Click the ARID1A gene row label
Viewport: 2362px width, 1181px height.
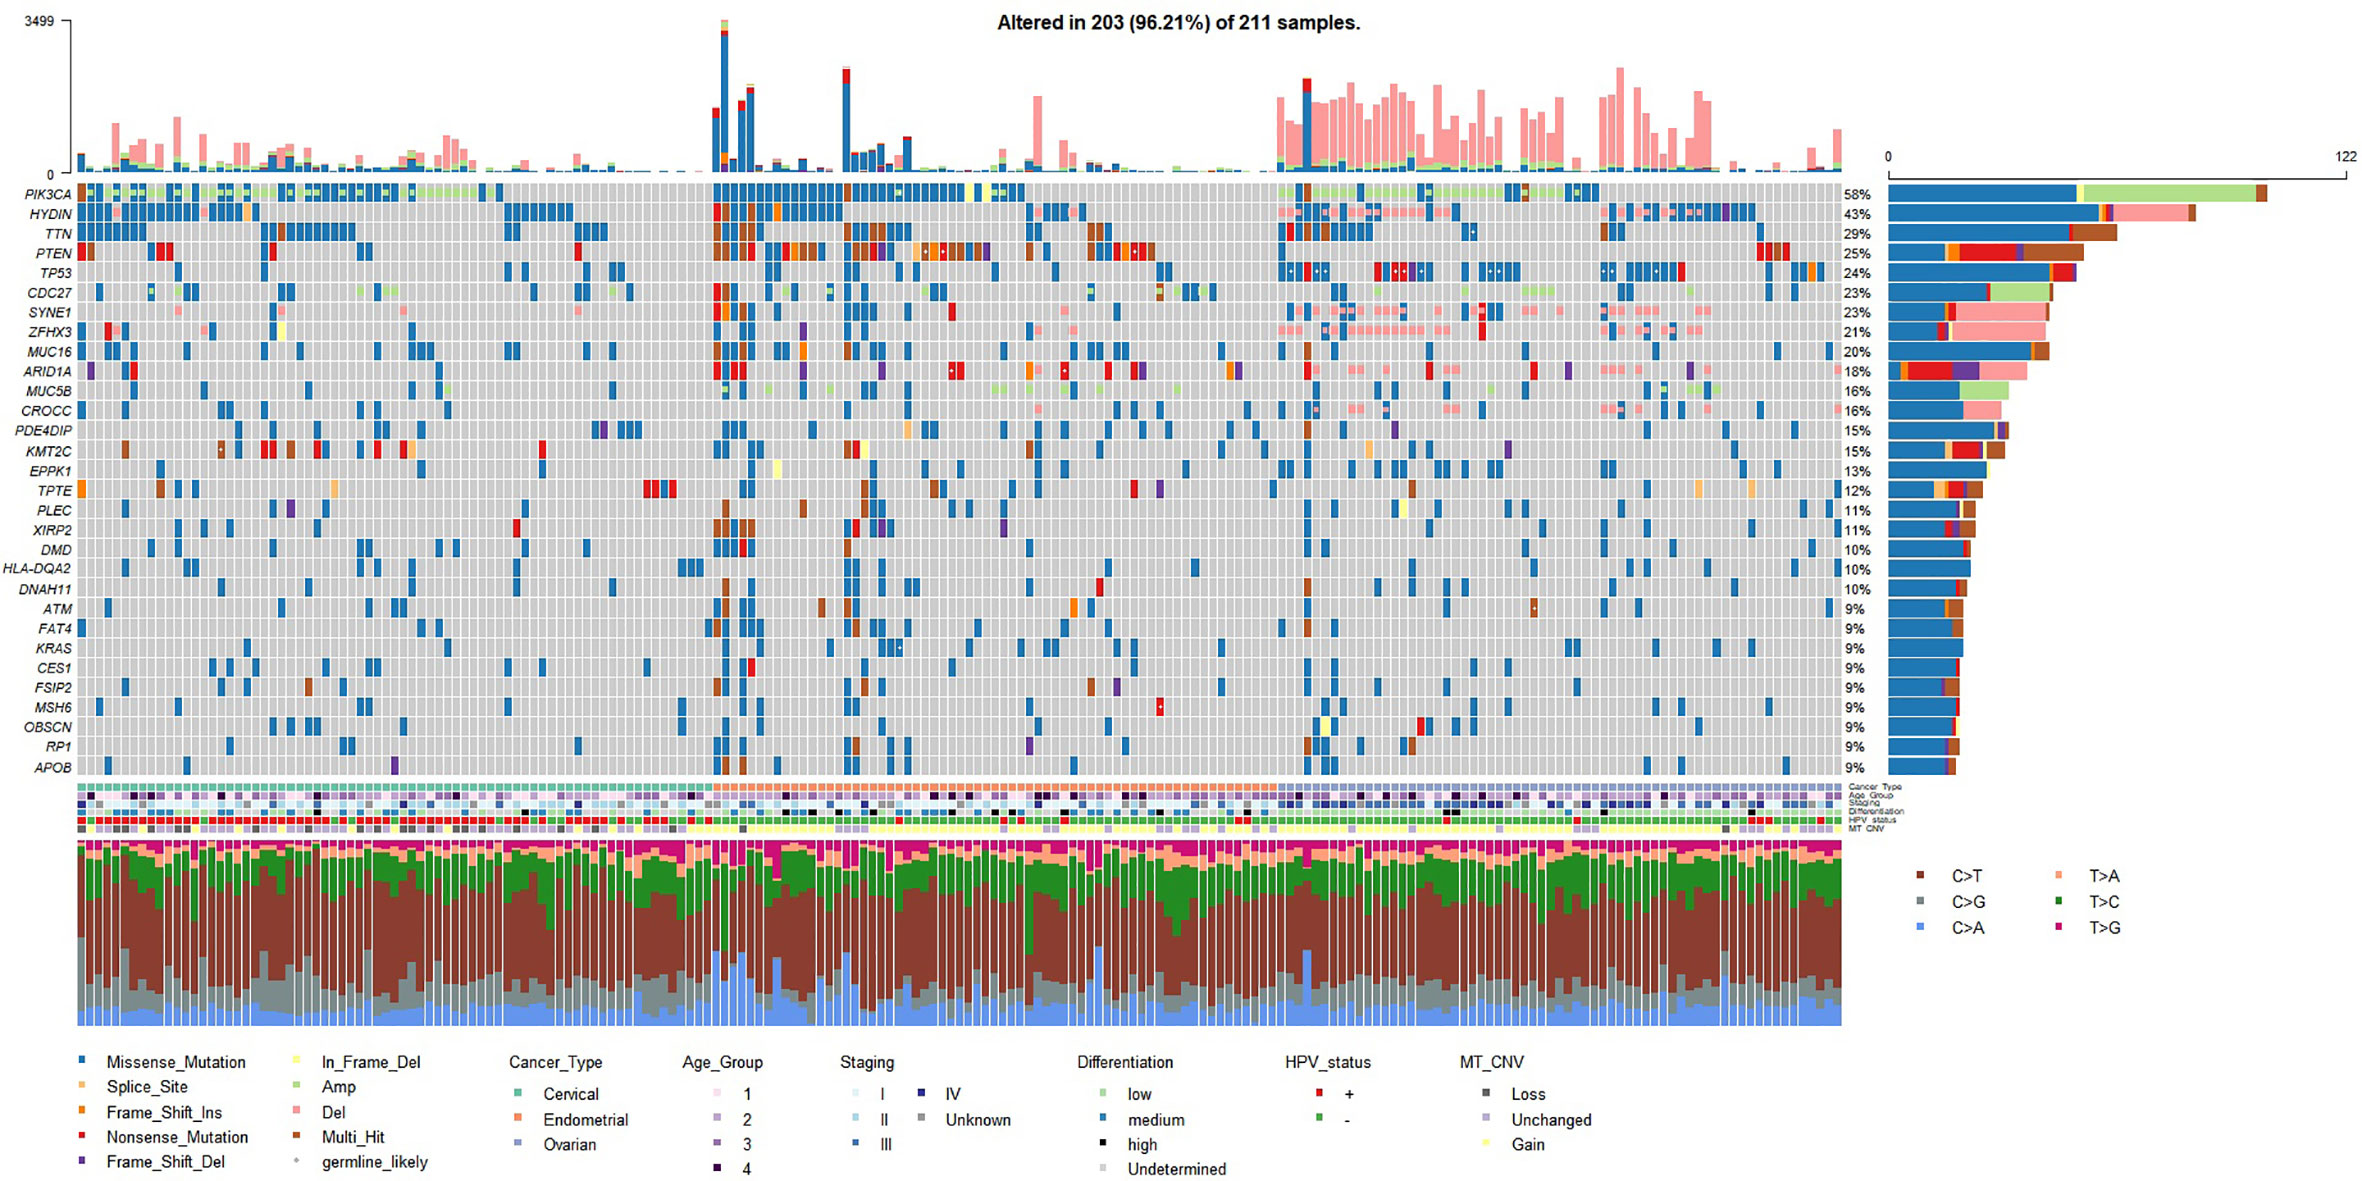pos(49,371)
